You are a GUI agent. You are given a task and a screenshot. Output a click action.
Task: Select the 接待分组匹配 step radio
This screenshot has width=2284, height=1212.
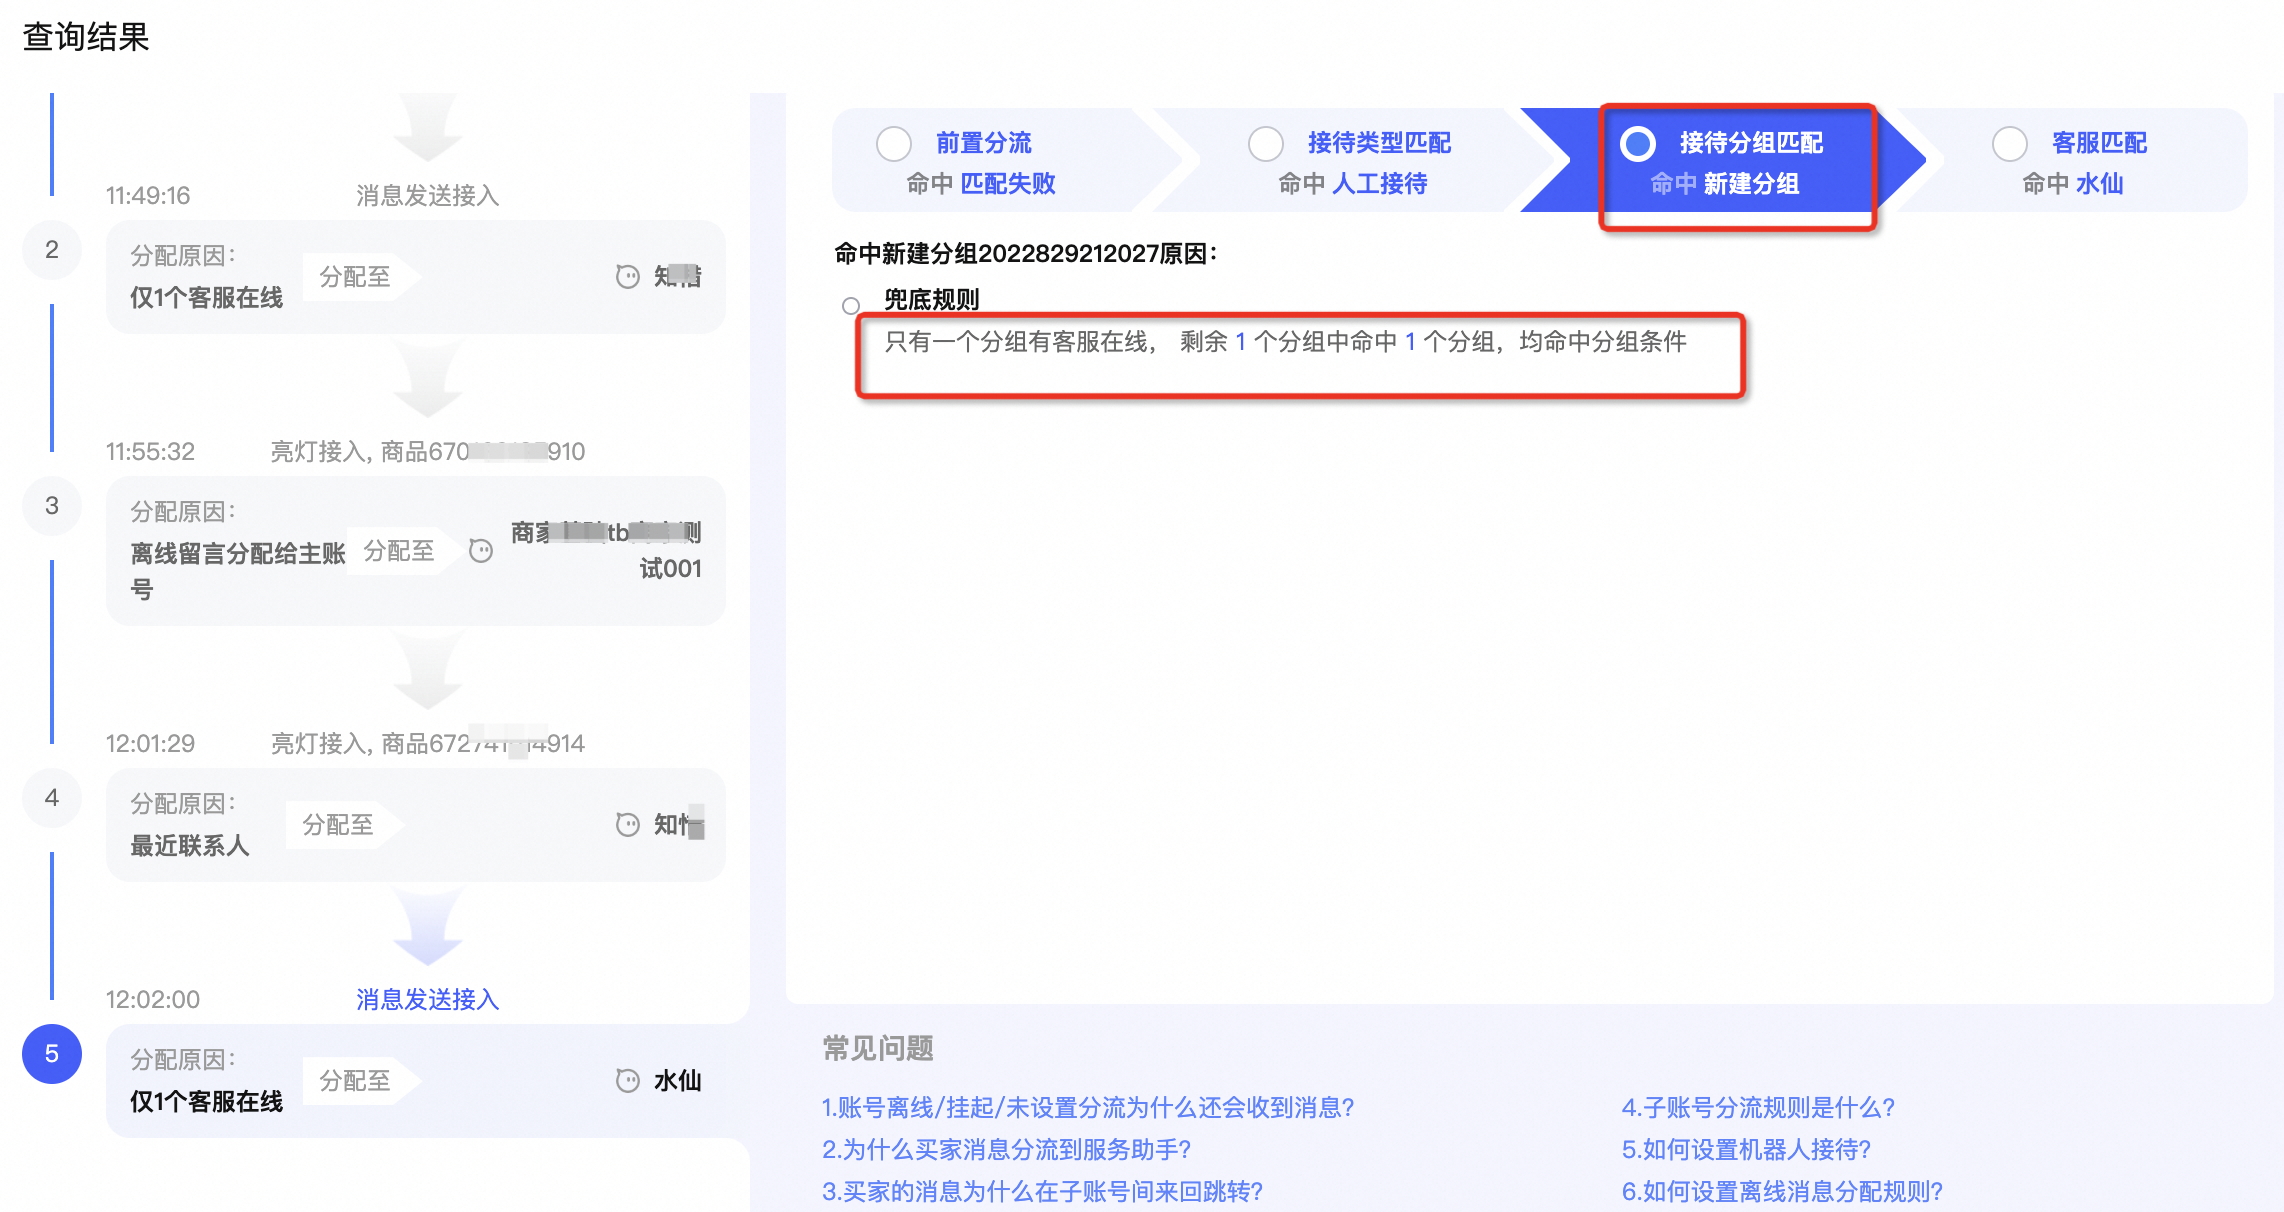pyautogui.click(x=1638, y=144)
